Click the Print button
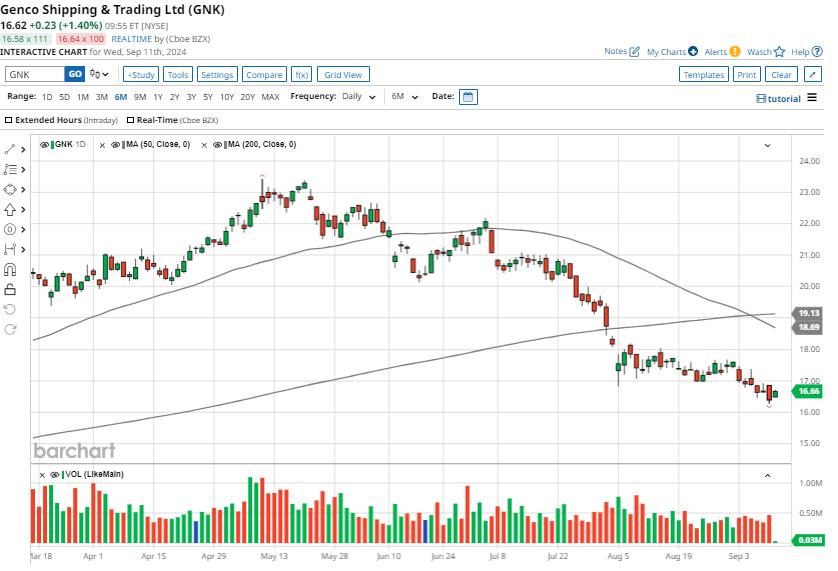838x571 pixels. (747, 75)
